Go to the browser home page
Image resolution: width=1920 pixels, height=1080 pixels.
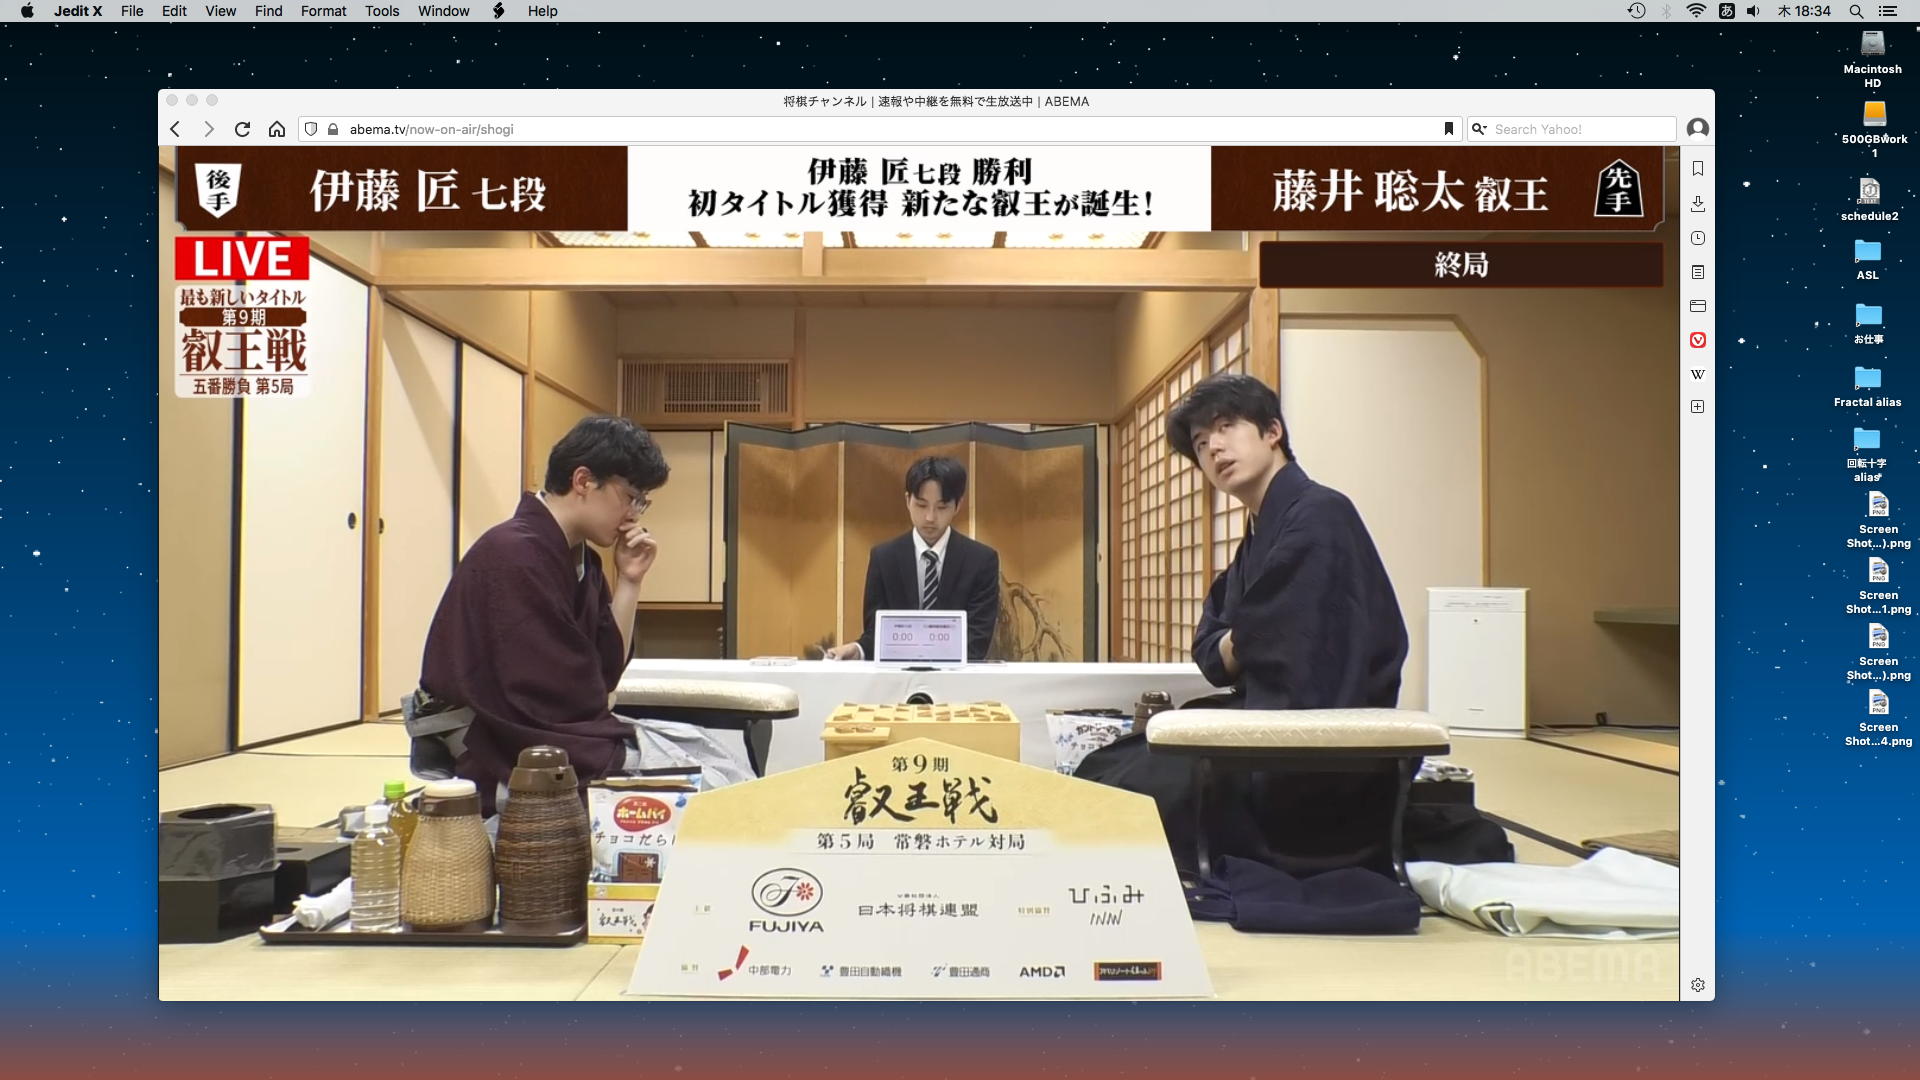click(277, 129)
